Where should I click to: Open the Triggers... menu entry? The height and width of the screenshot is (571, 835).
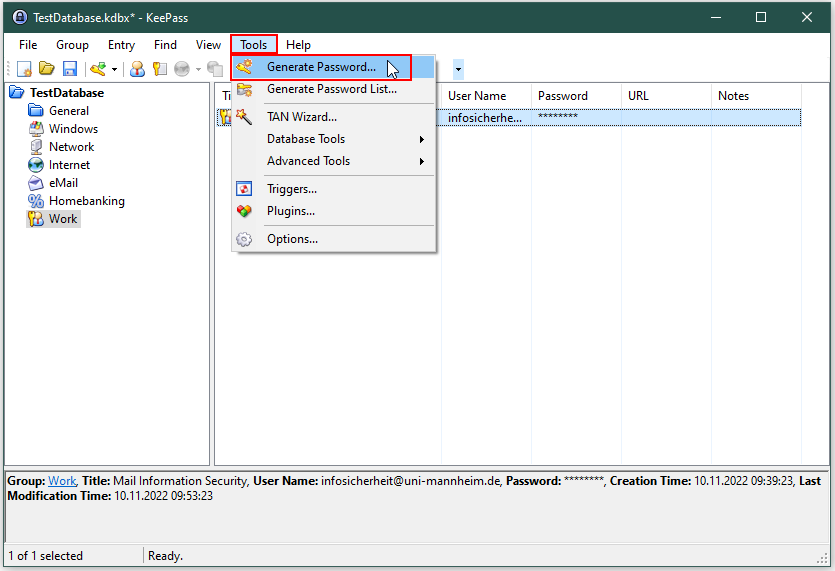[334, 189]
